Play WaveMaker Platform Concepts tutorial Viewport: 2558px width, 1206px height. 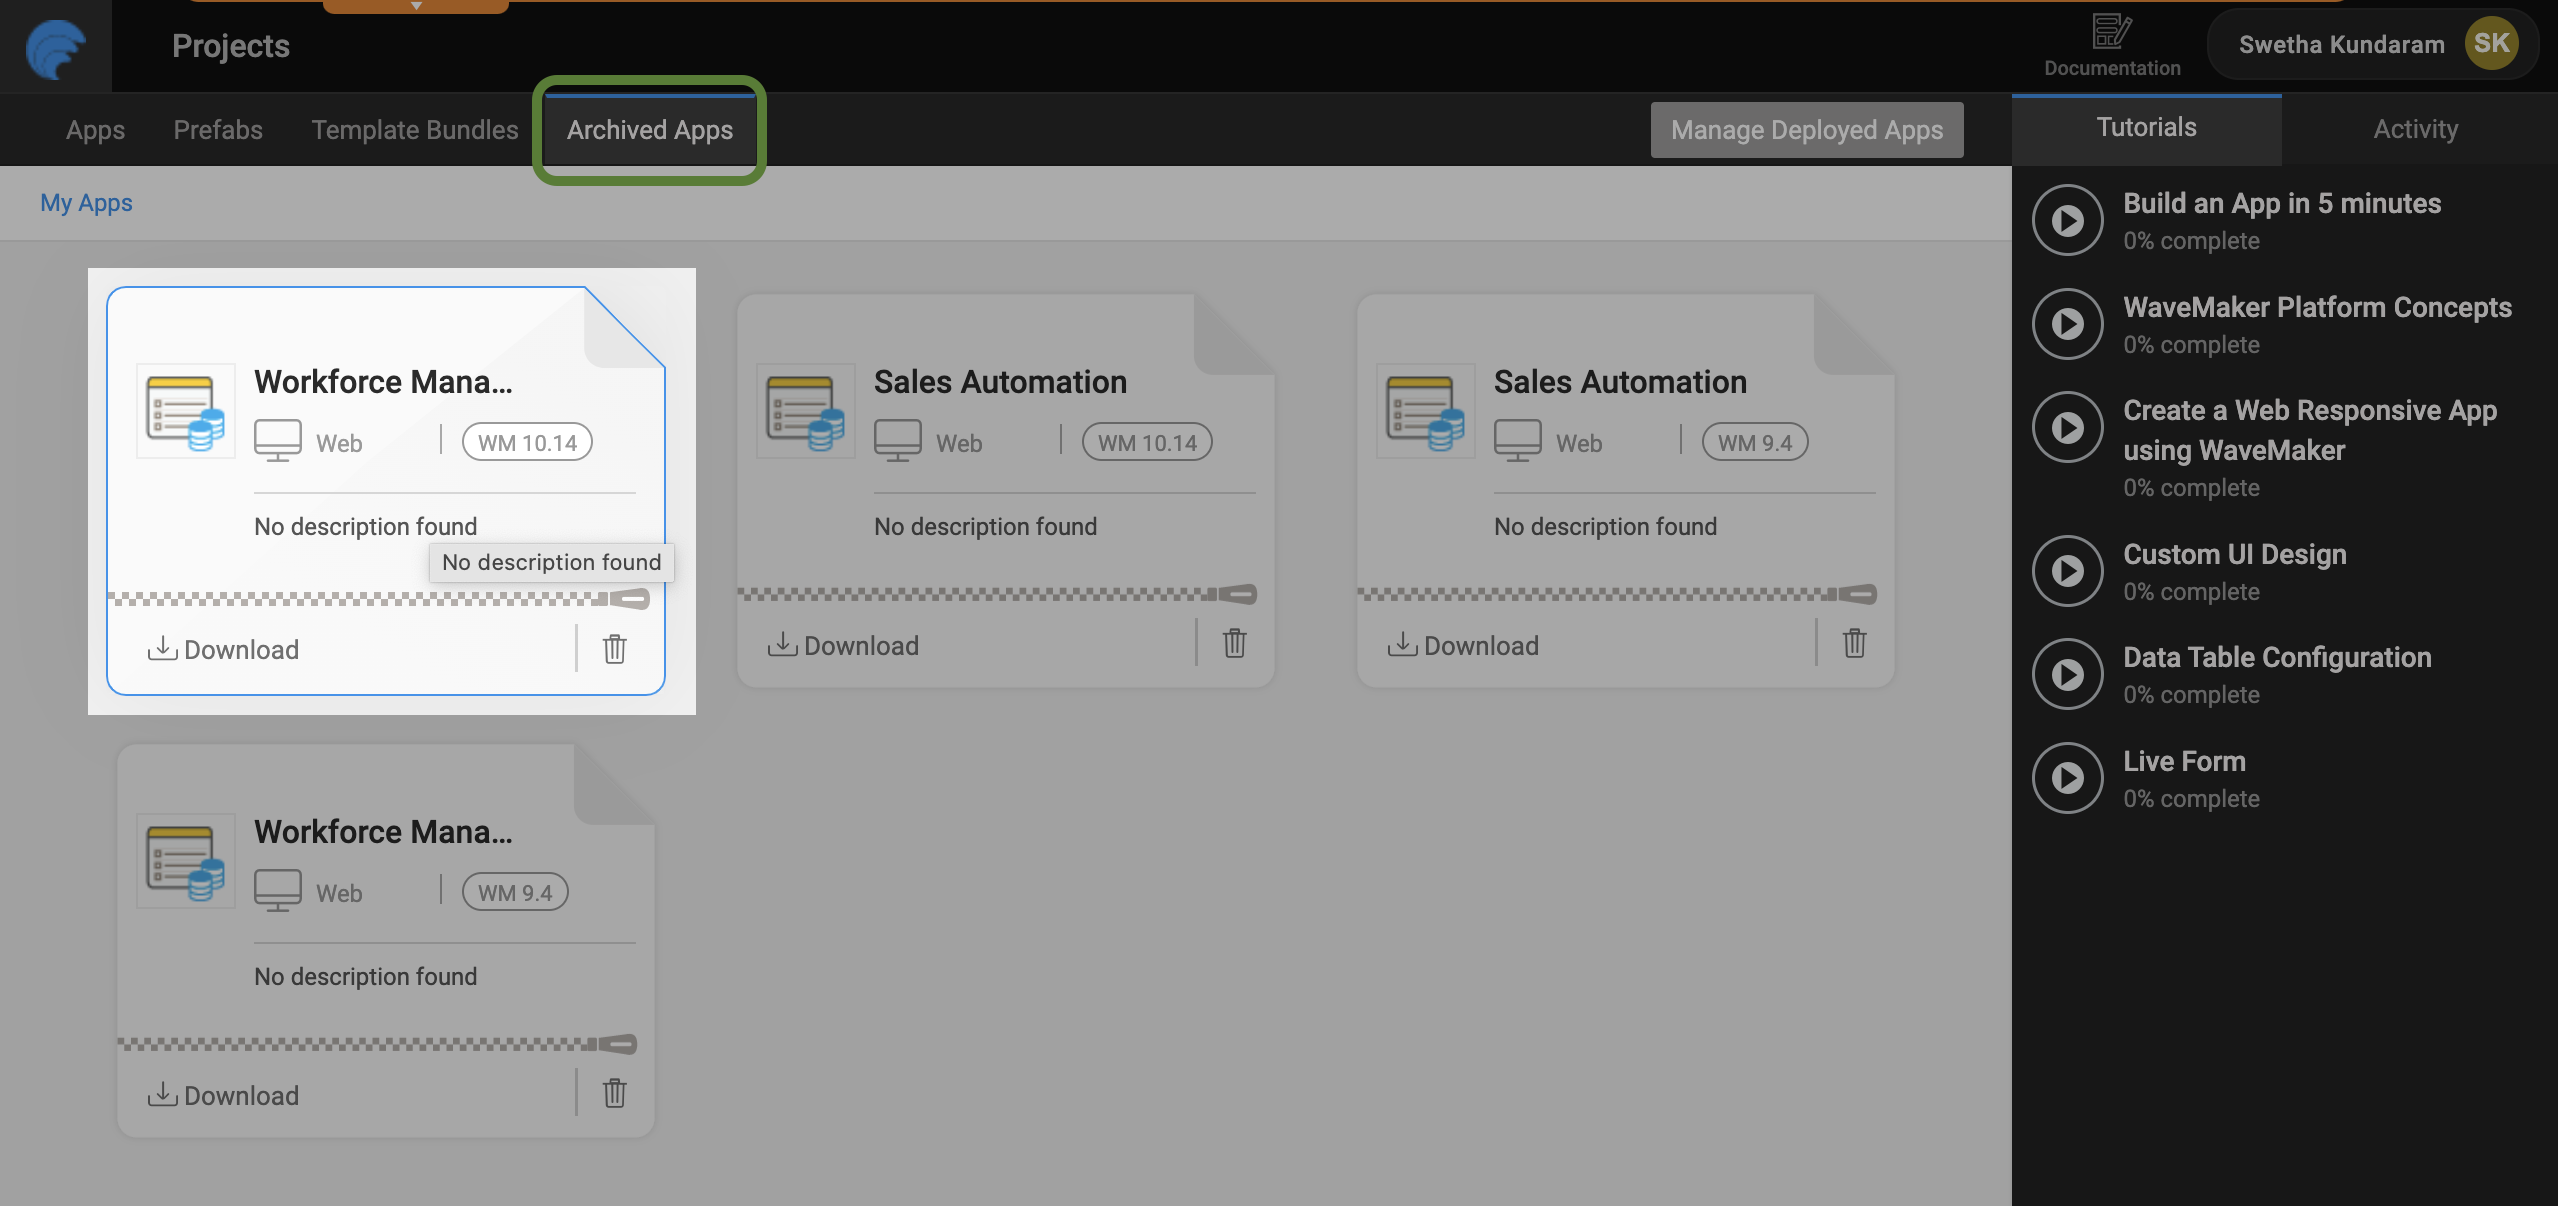coord(2067,324)
